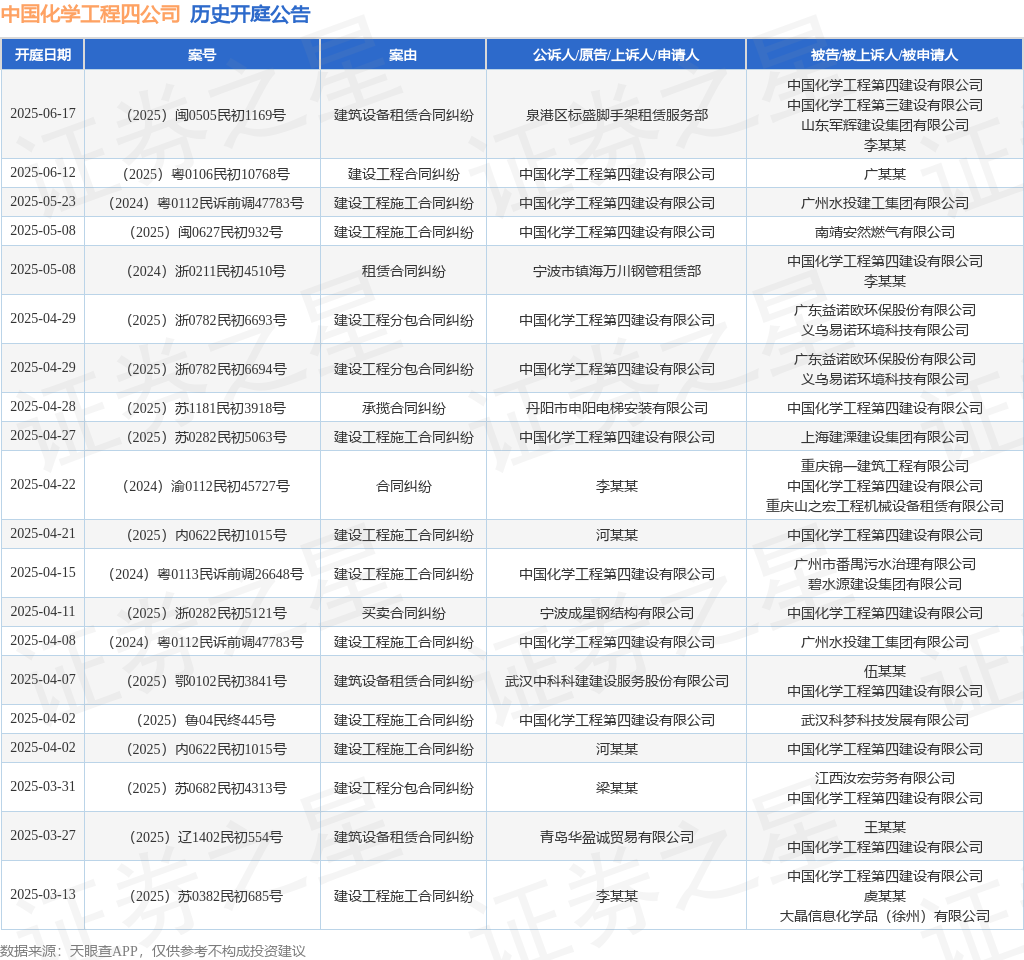Select case number (2025)苏0282民初5063号
The height and width of the screenshot is (960, 1024).
pos(206,437)
